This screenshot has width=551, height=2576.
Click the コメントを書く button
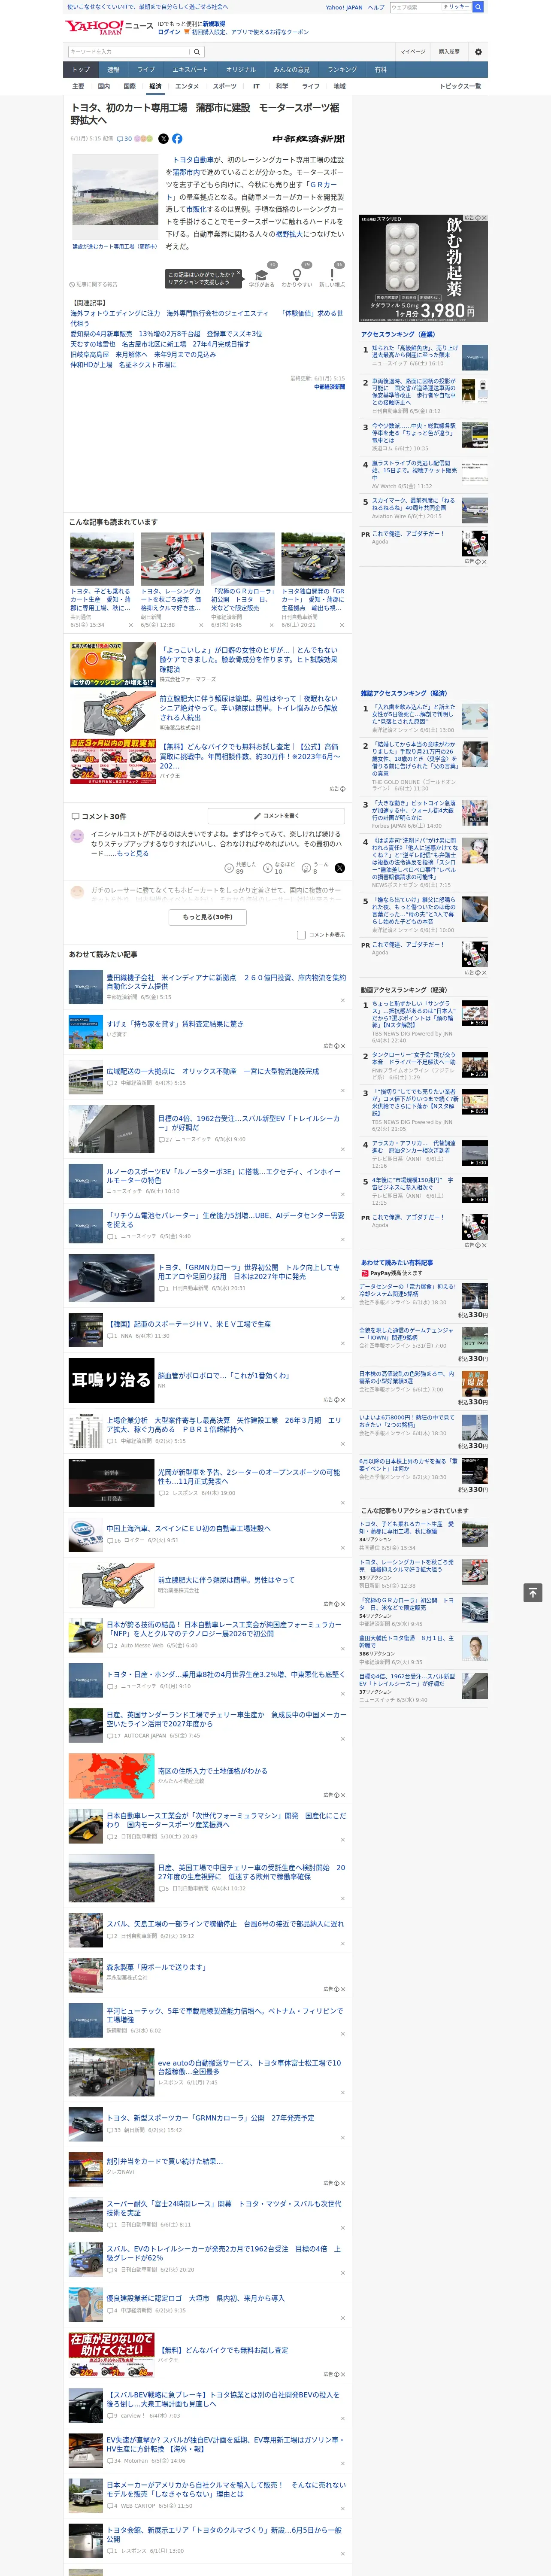tap(276, 816)
